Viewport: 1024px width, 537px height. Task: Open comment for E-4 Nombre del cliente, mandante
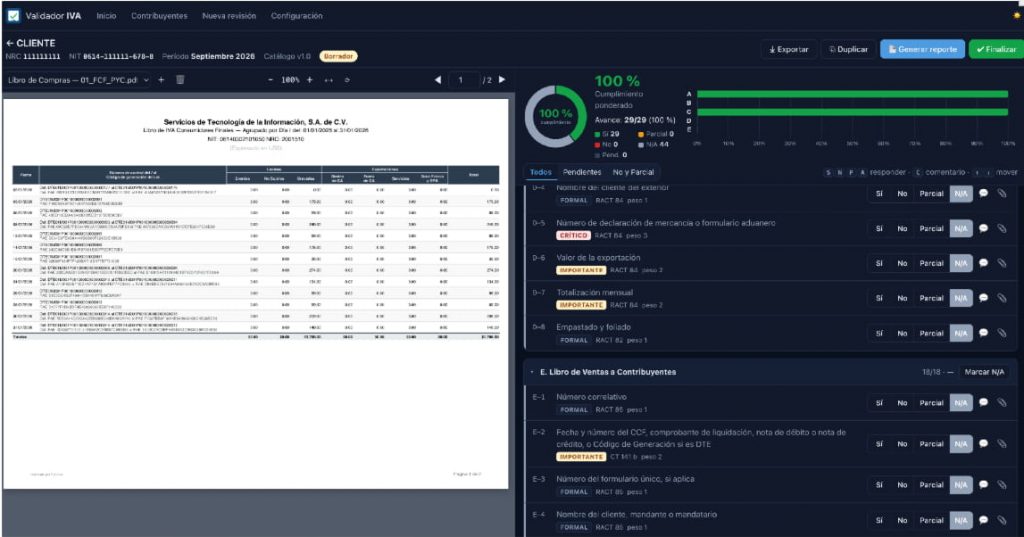coord(984,520)
